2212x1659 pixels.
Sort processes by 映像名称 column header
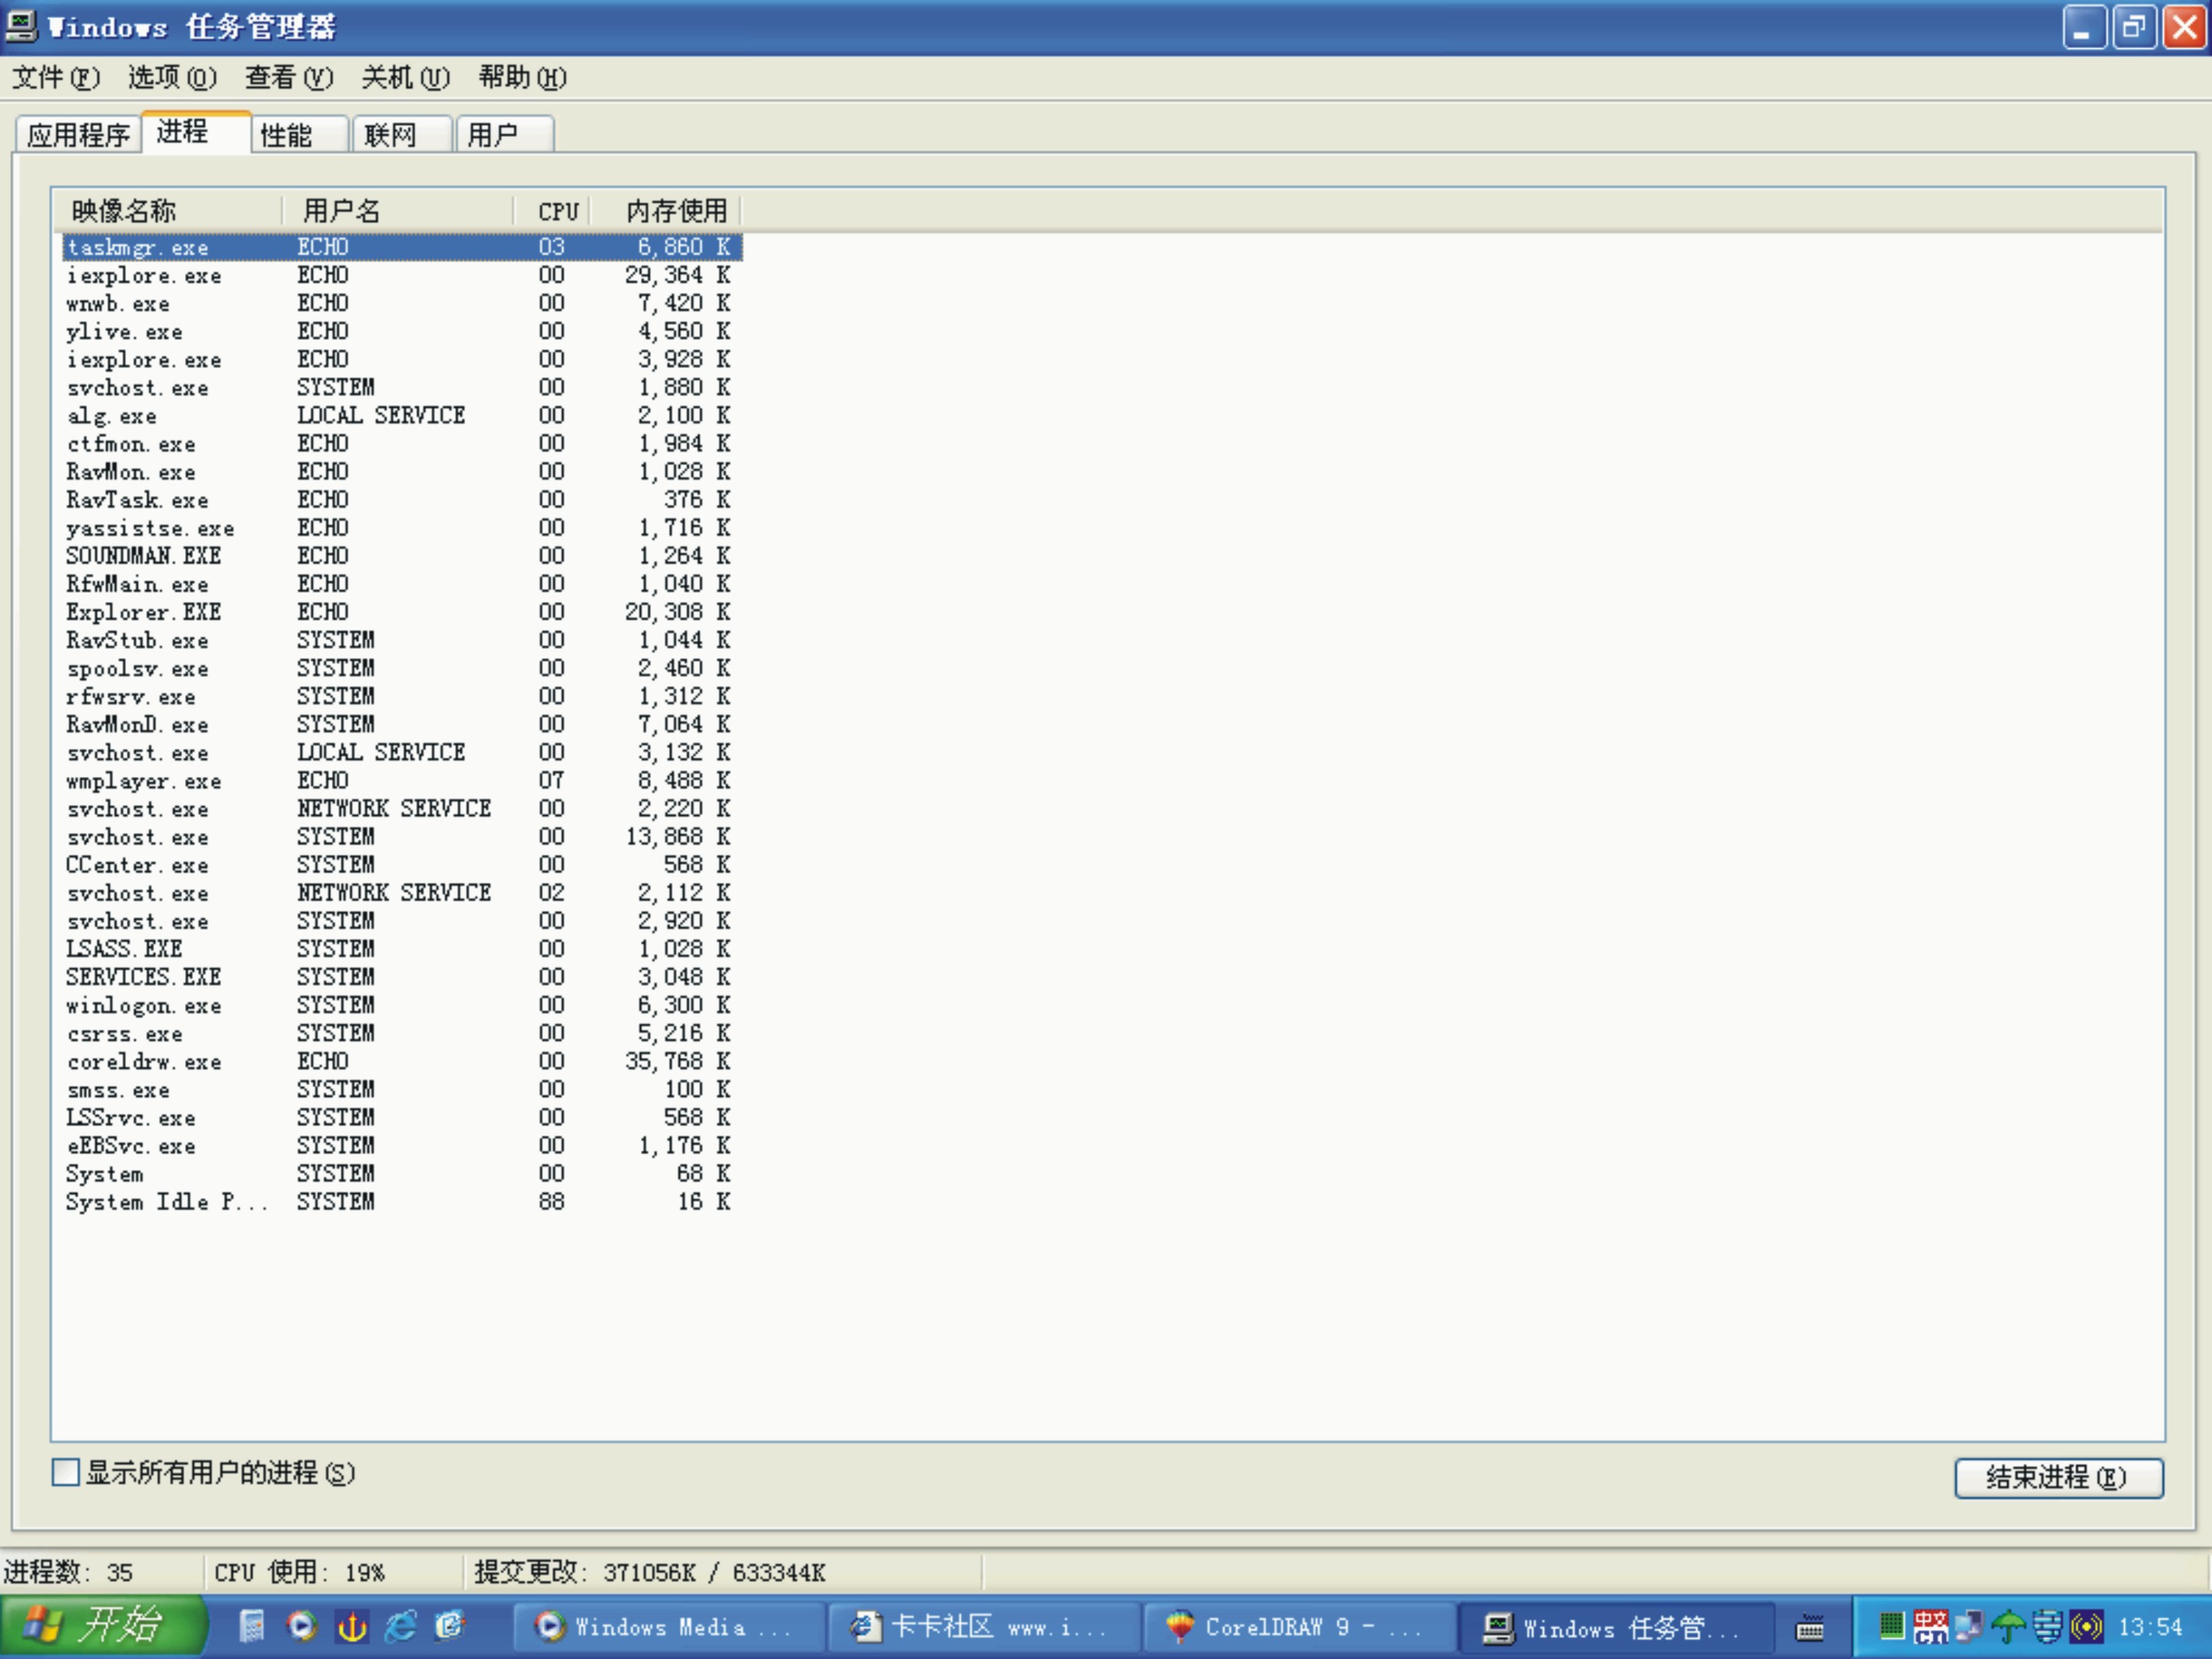pos(165,211)
